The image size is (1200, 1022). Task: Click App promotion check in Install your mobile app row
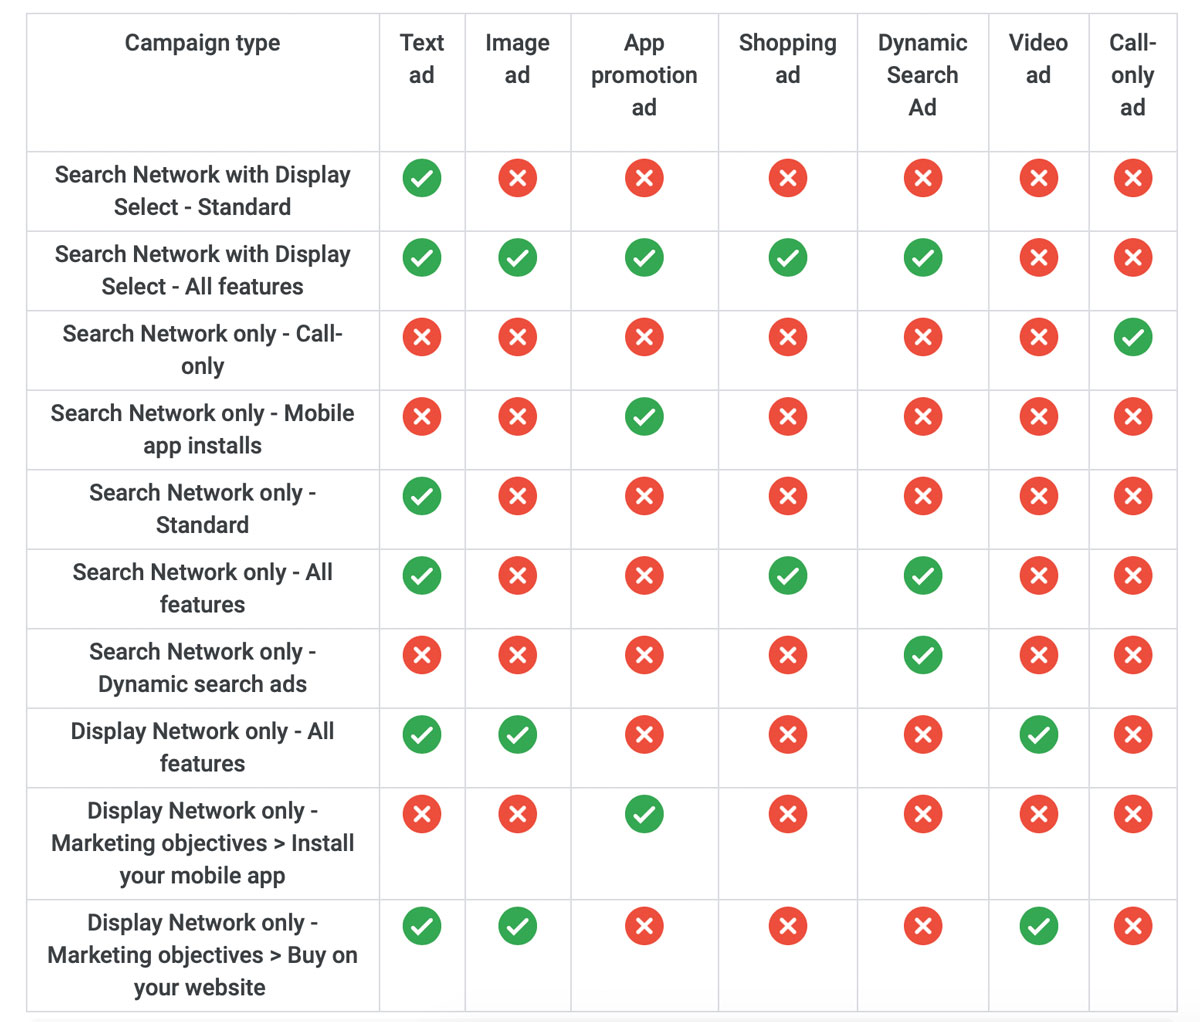point(644,814)
